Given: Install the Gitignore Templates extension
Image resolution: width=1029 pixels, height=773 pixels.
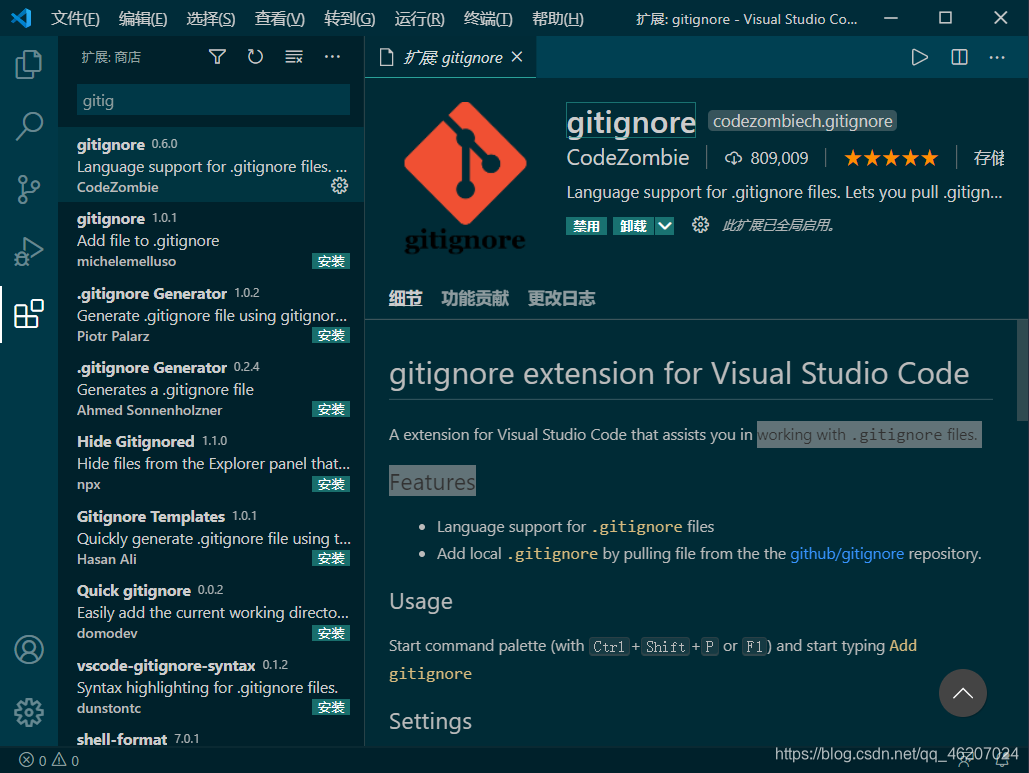Looking at the screenshot, I should tap(331, 558).
